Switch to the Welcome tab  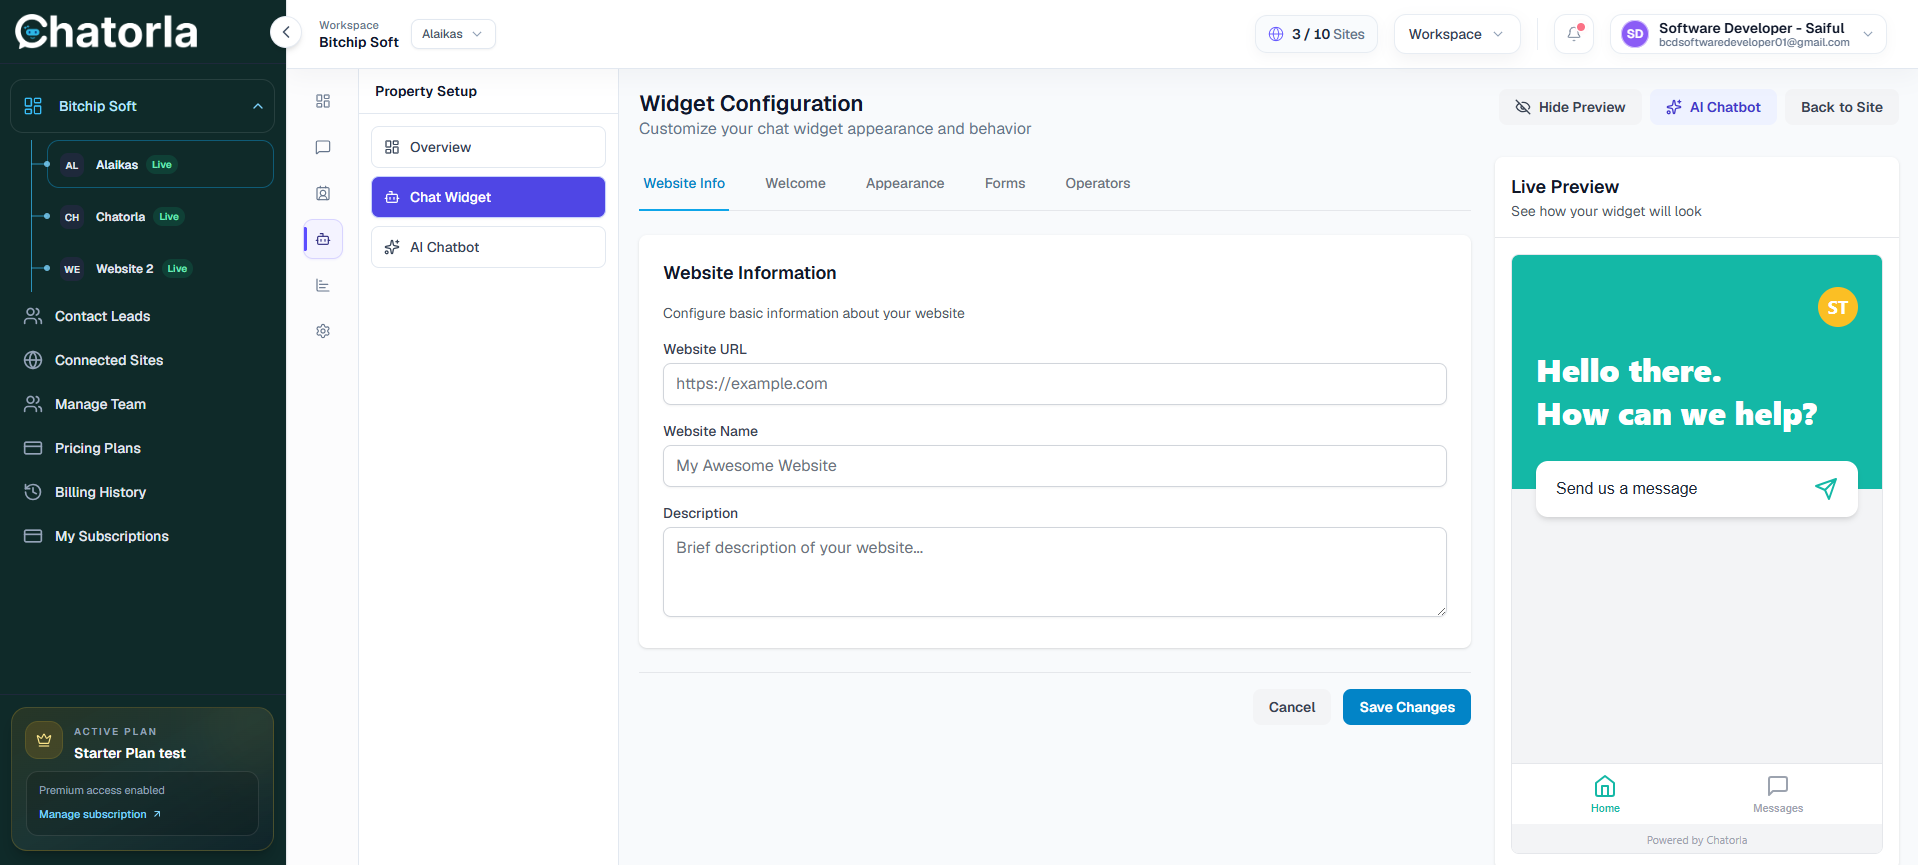(x=796, y=183)
